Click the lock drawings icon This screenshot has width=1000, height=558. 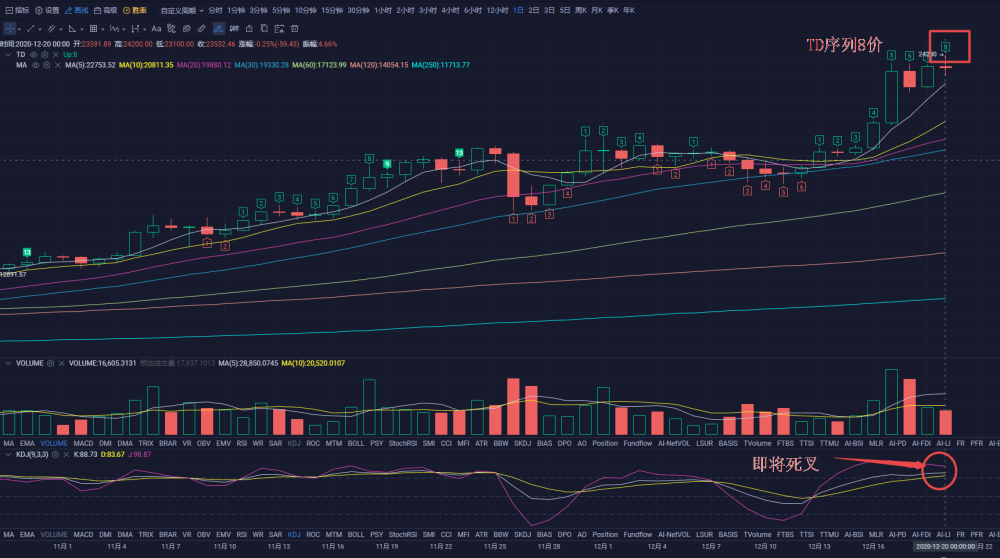click(x=249, y=29)
